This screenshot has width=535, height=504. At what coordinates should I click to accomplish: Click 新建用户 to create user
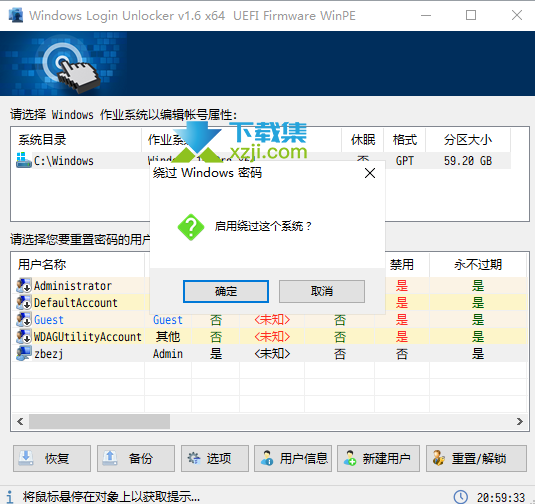point(378,458)
